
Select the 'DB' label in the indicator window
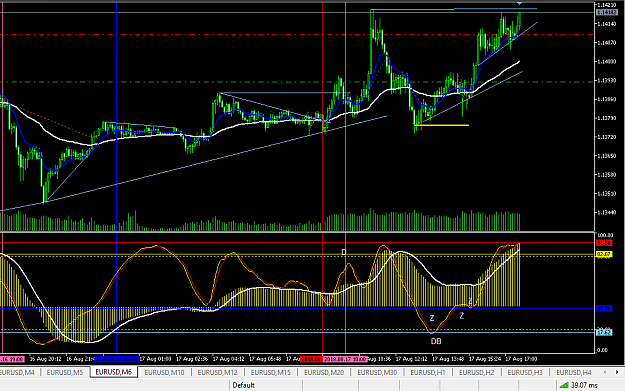click(436, 341)
